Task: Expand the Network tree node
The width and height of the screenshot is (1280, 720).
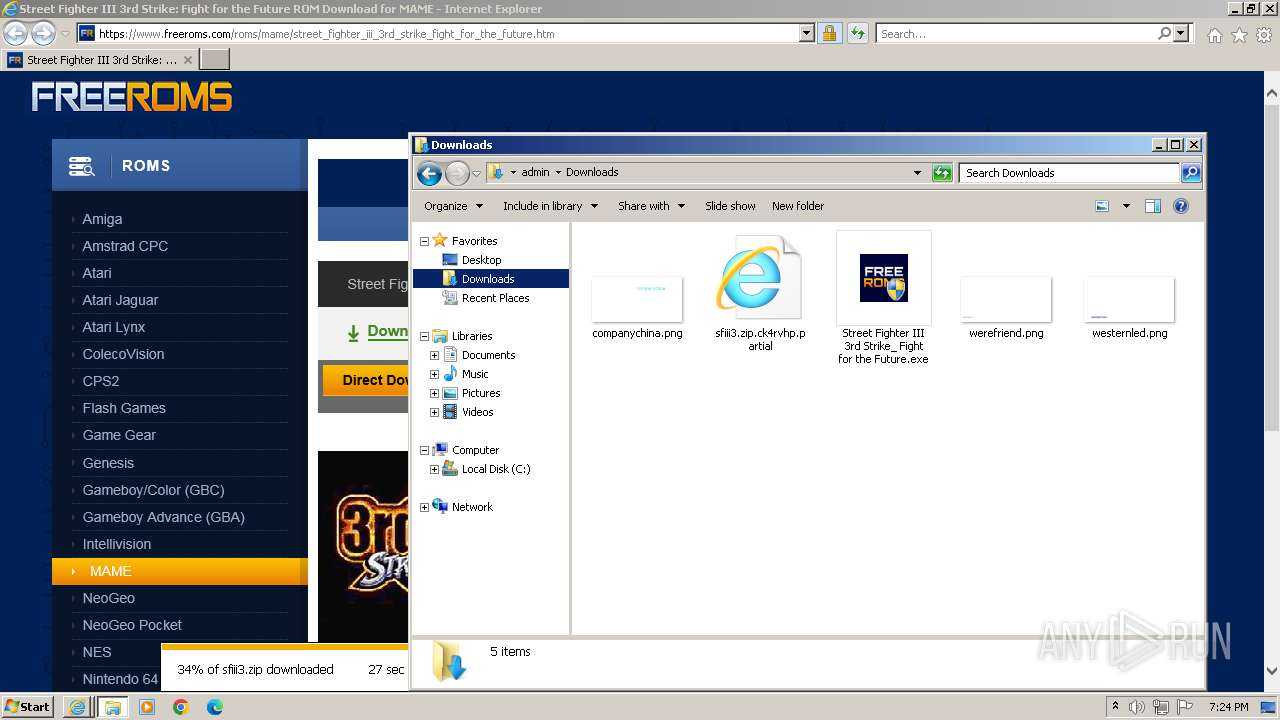Action: click(x=424, y=507)
